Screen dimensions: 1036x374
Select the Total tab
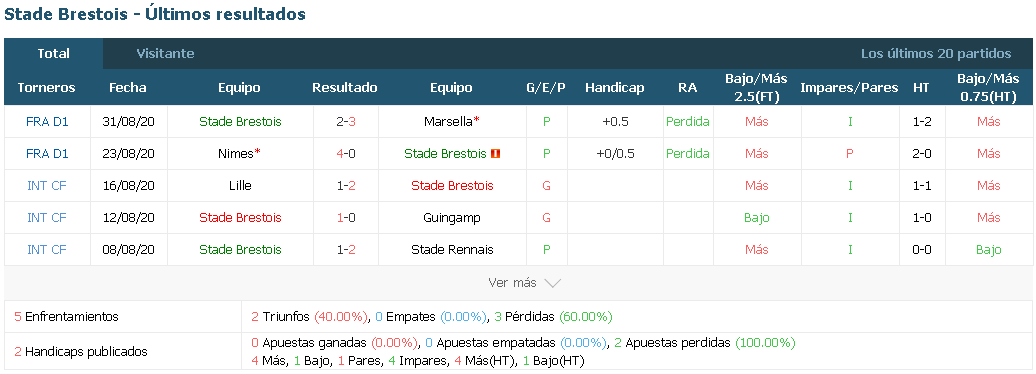(x=54, y=54)
